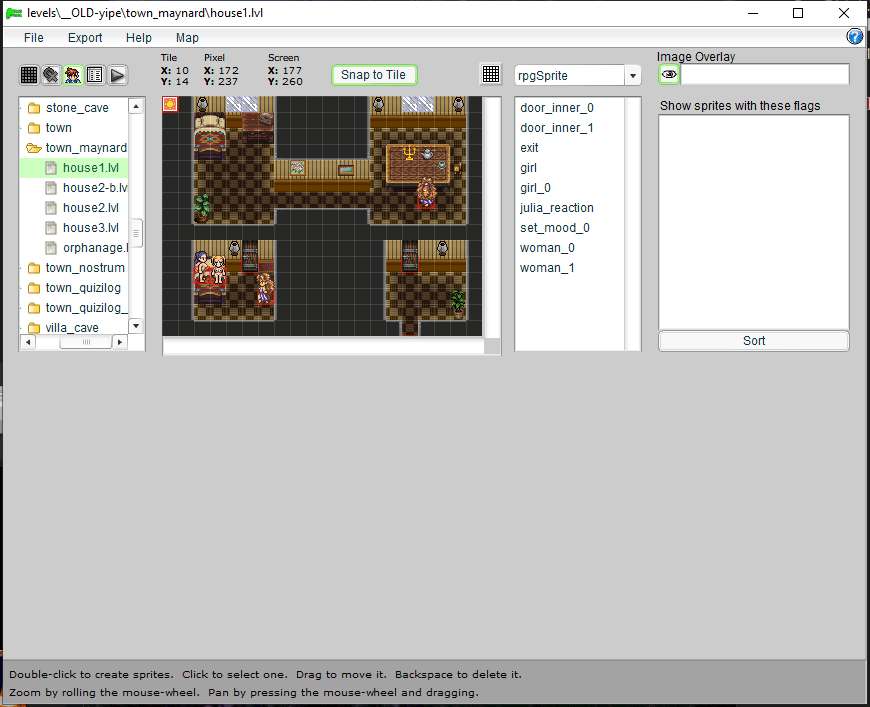Click the stamp tool icon

51,75
